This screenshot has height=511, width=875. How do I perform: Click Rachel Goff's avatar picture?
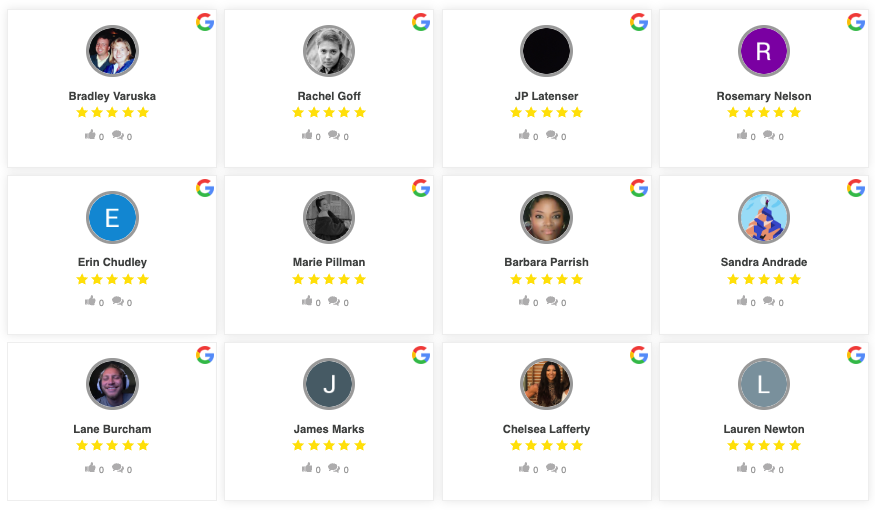[329, 51]
